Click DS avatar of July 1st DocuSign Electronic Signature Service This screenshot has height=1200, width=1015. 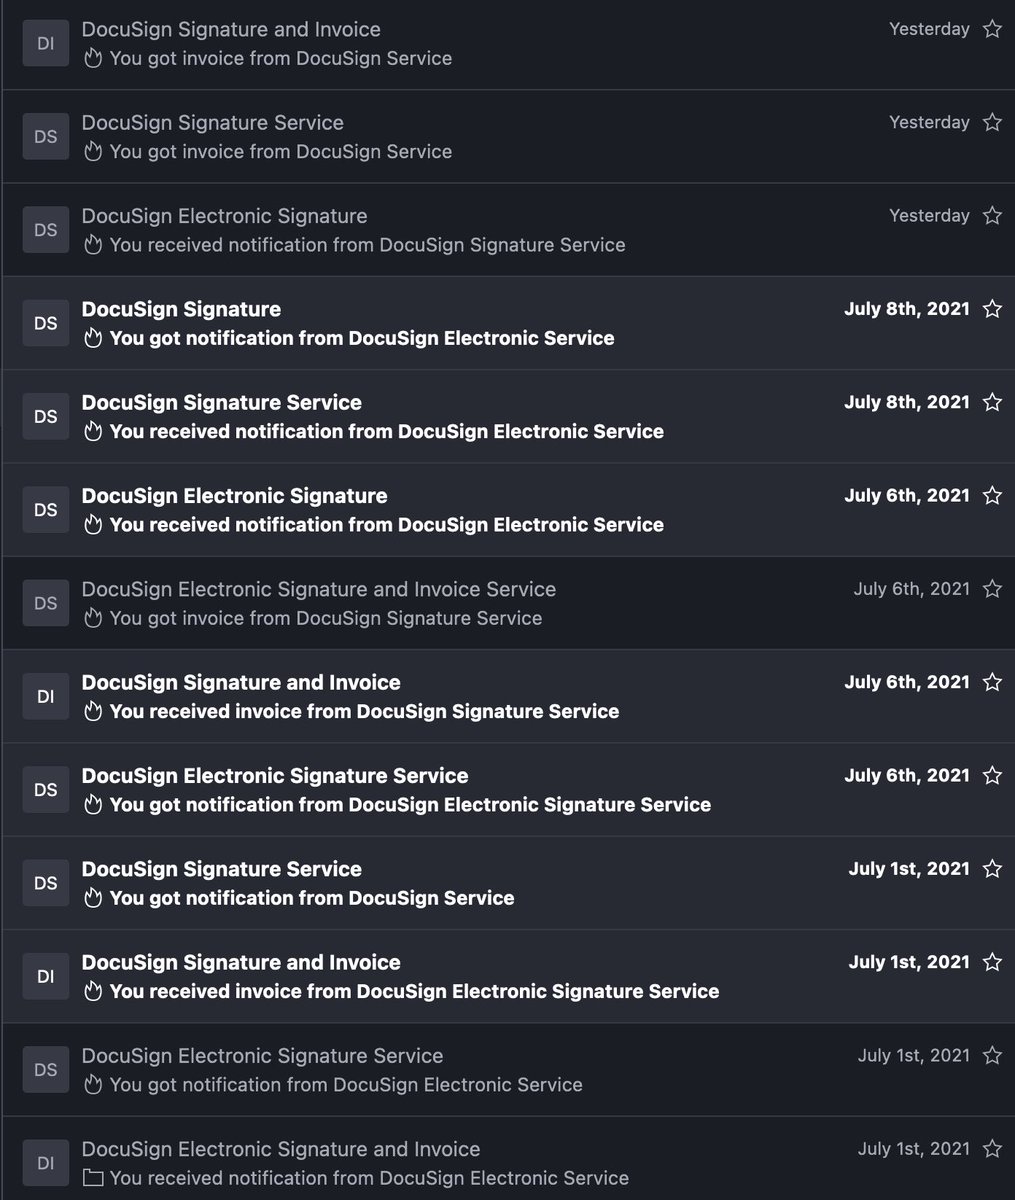click(x=46, y=1069)
